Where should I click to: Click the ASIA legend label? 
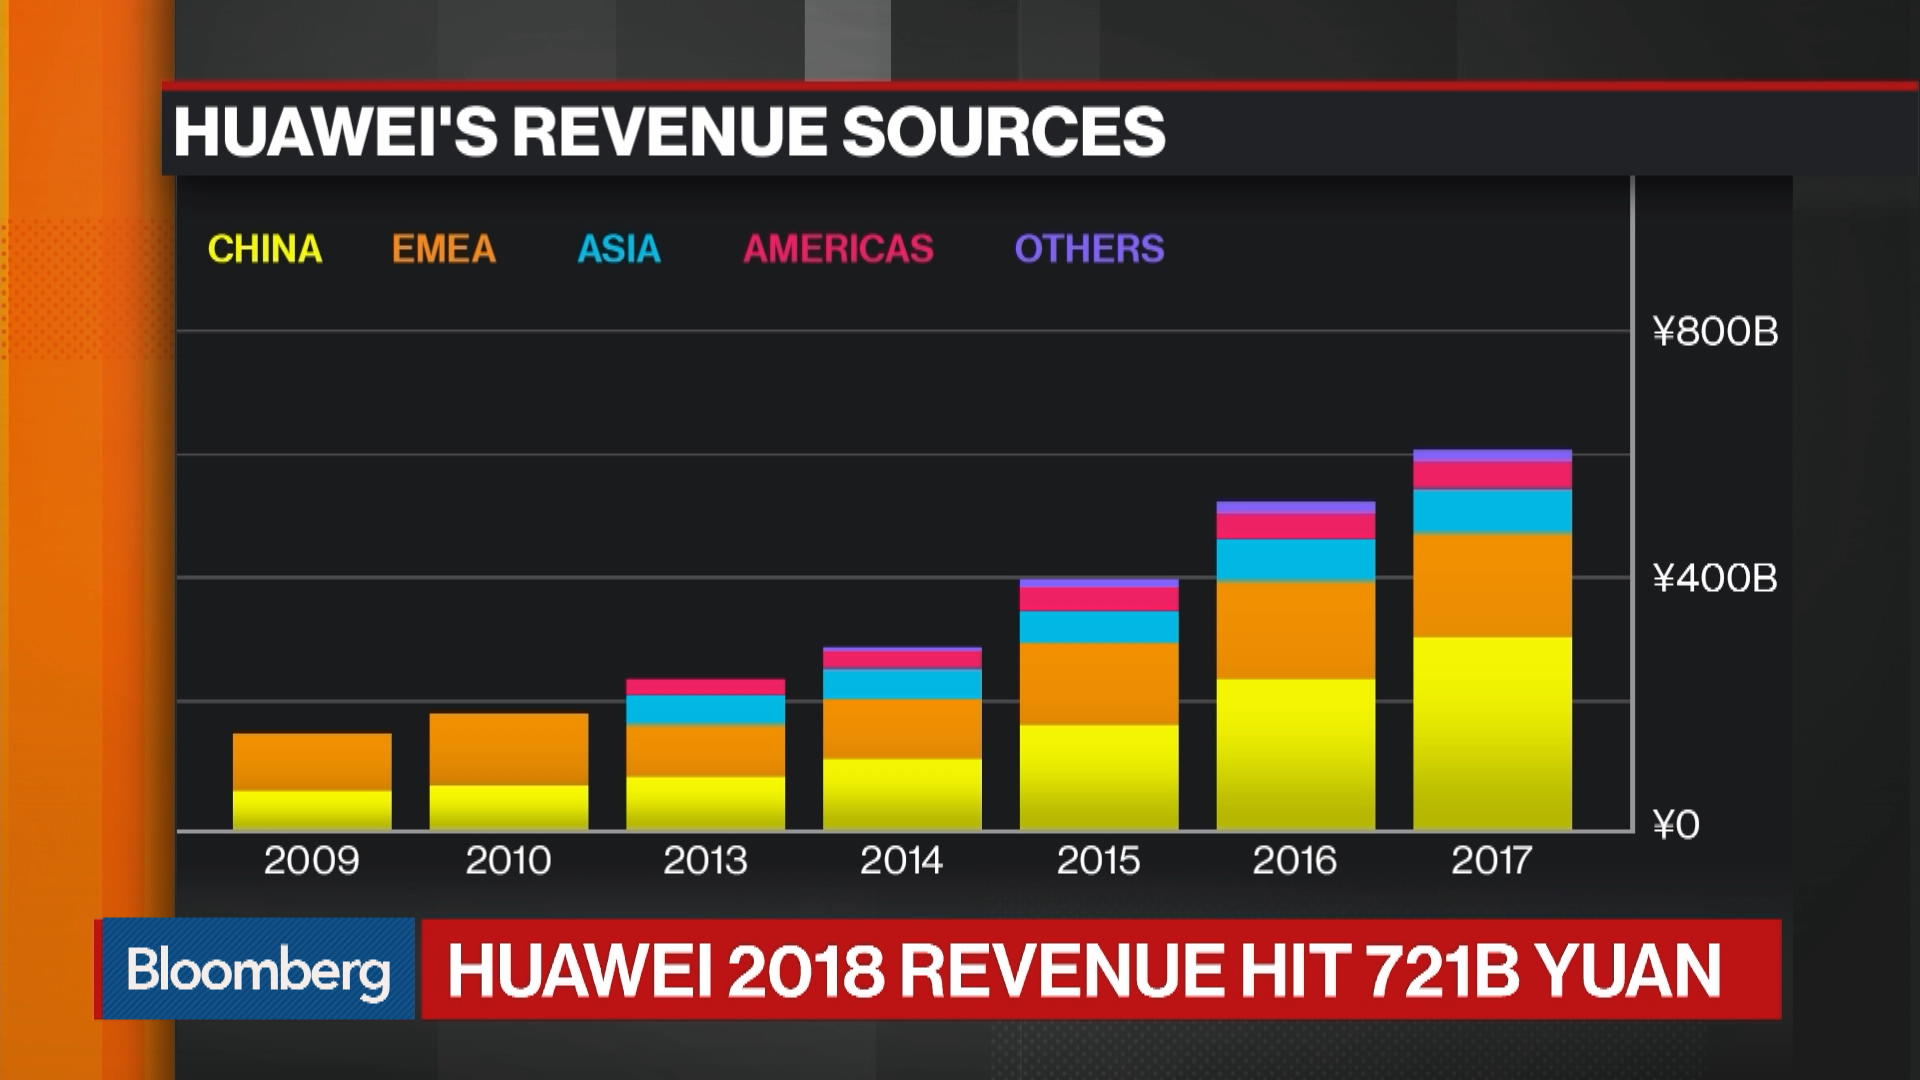pyautogui.click(x=619, y=249)
